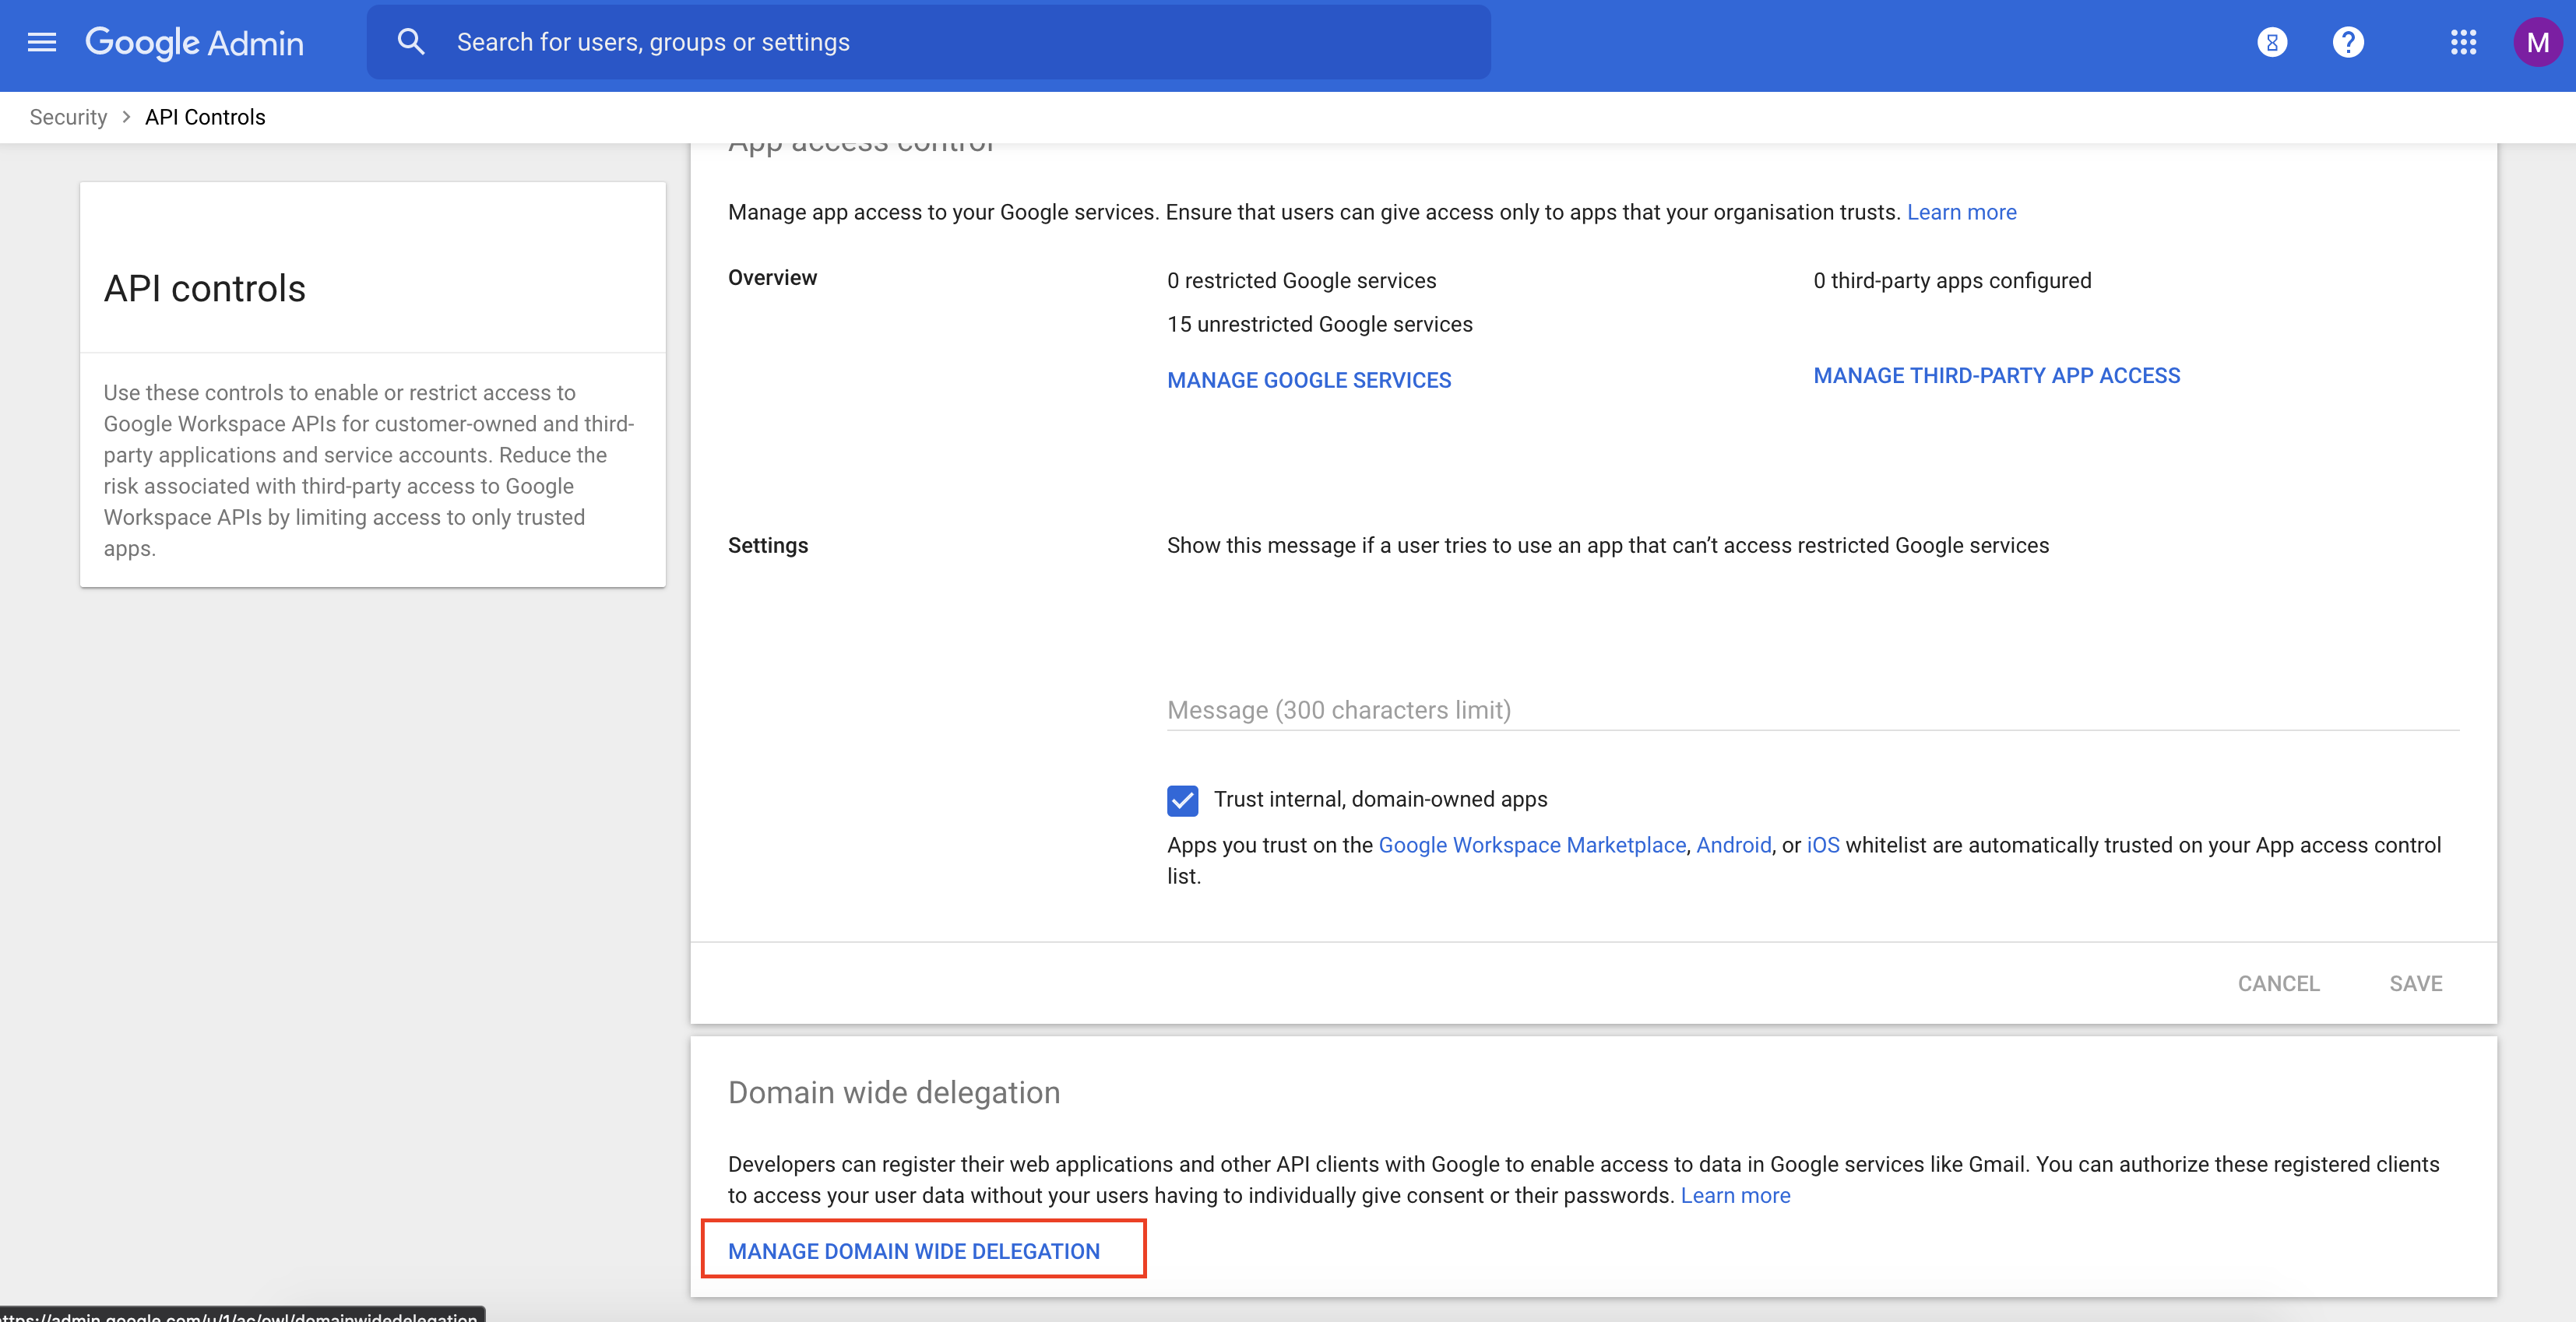Focus the users, groups or settings search box

tap(960, 42)
